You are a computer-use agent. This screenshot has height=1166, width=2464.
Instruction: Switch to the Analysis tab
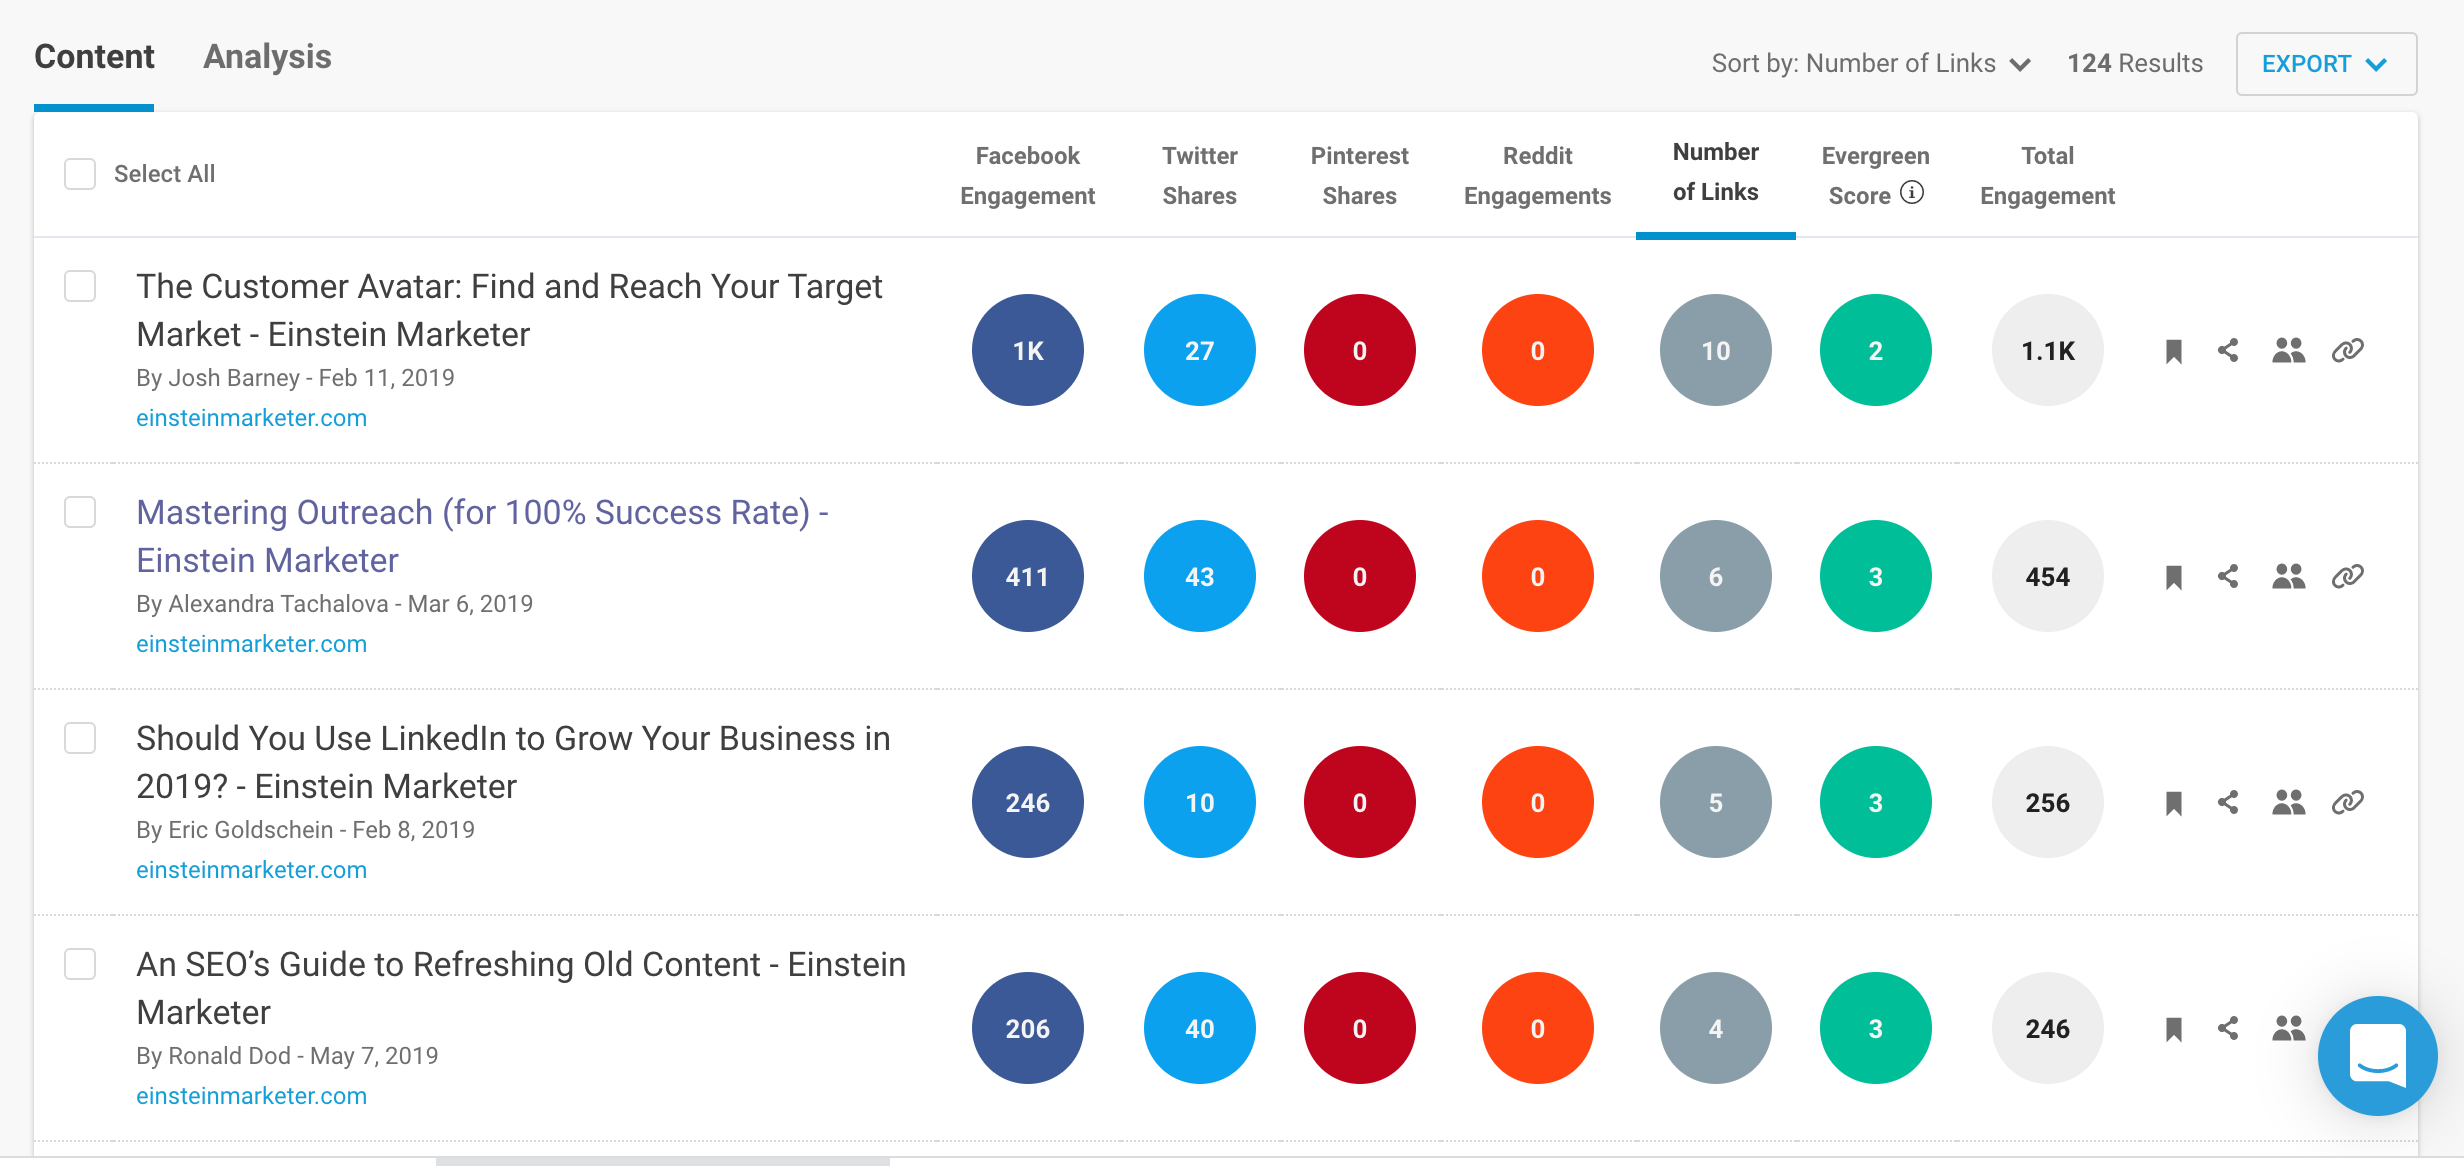267,57
